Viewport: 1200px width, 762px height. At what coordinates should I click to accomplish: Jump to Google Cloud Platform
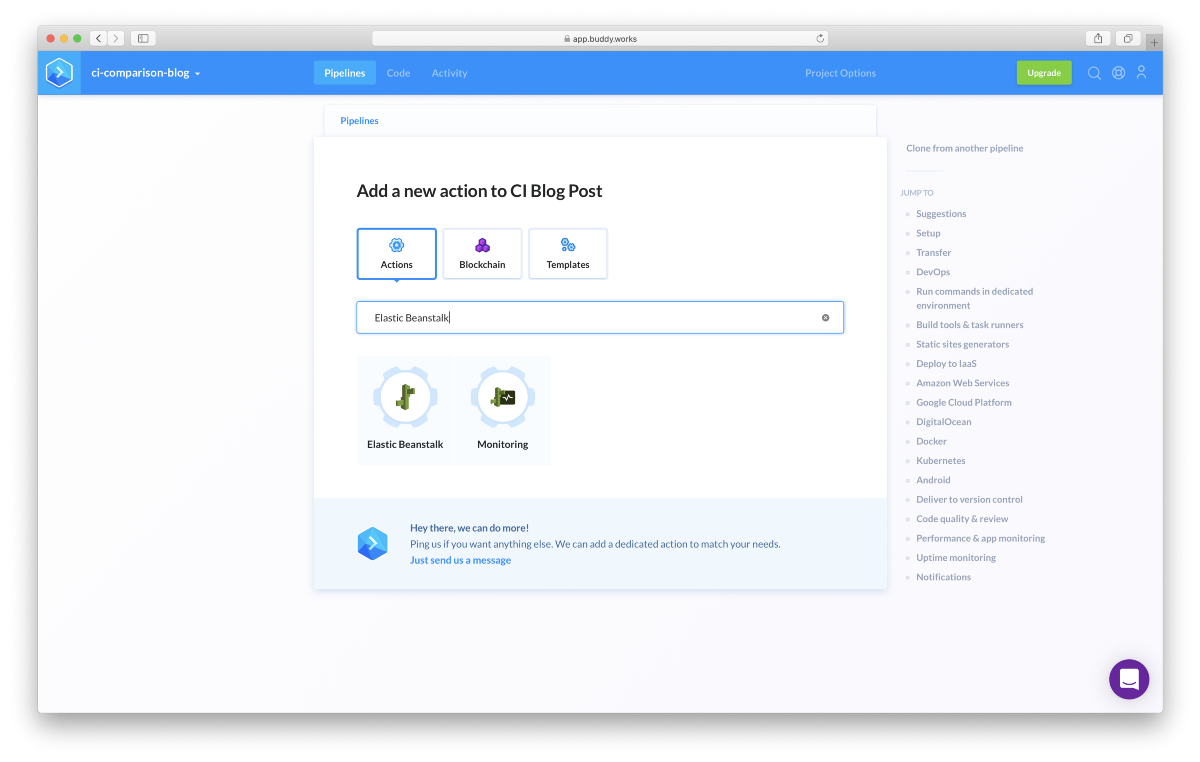963,402
